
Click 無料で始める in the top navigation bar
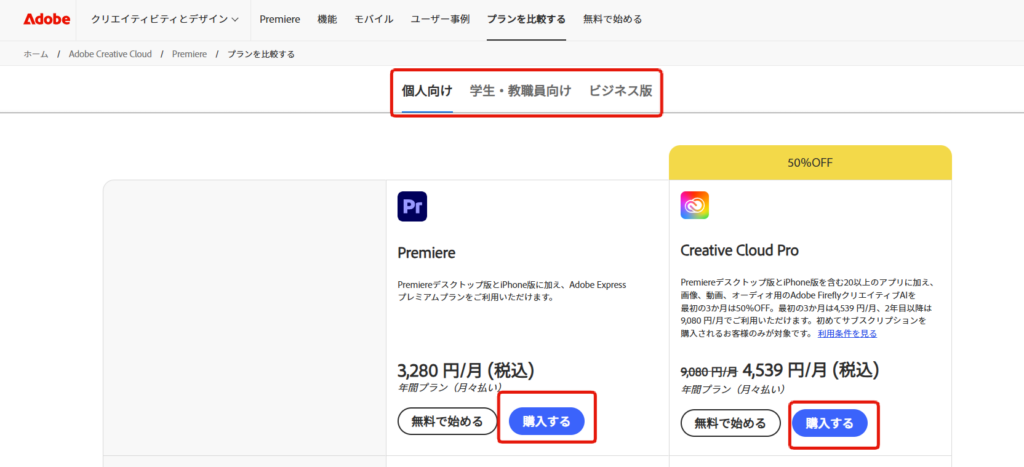612,19
